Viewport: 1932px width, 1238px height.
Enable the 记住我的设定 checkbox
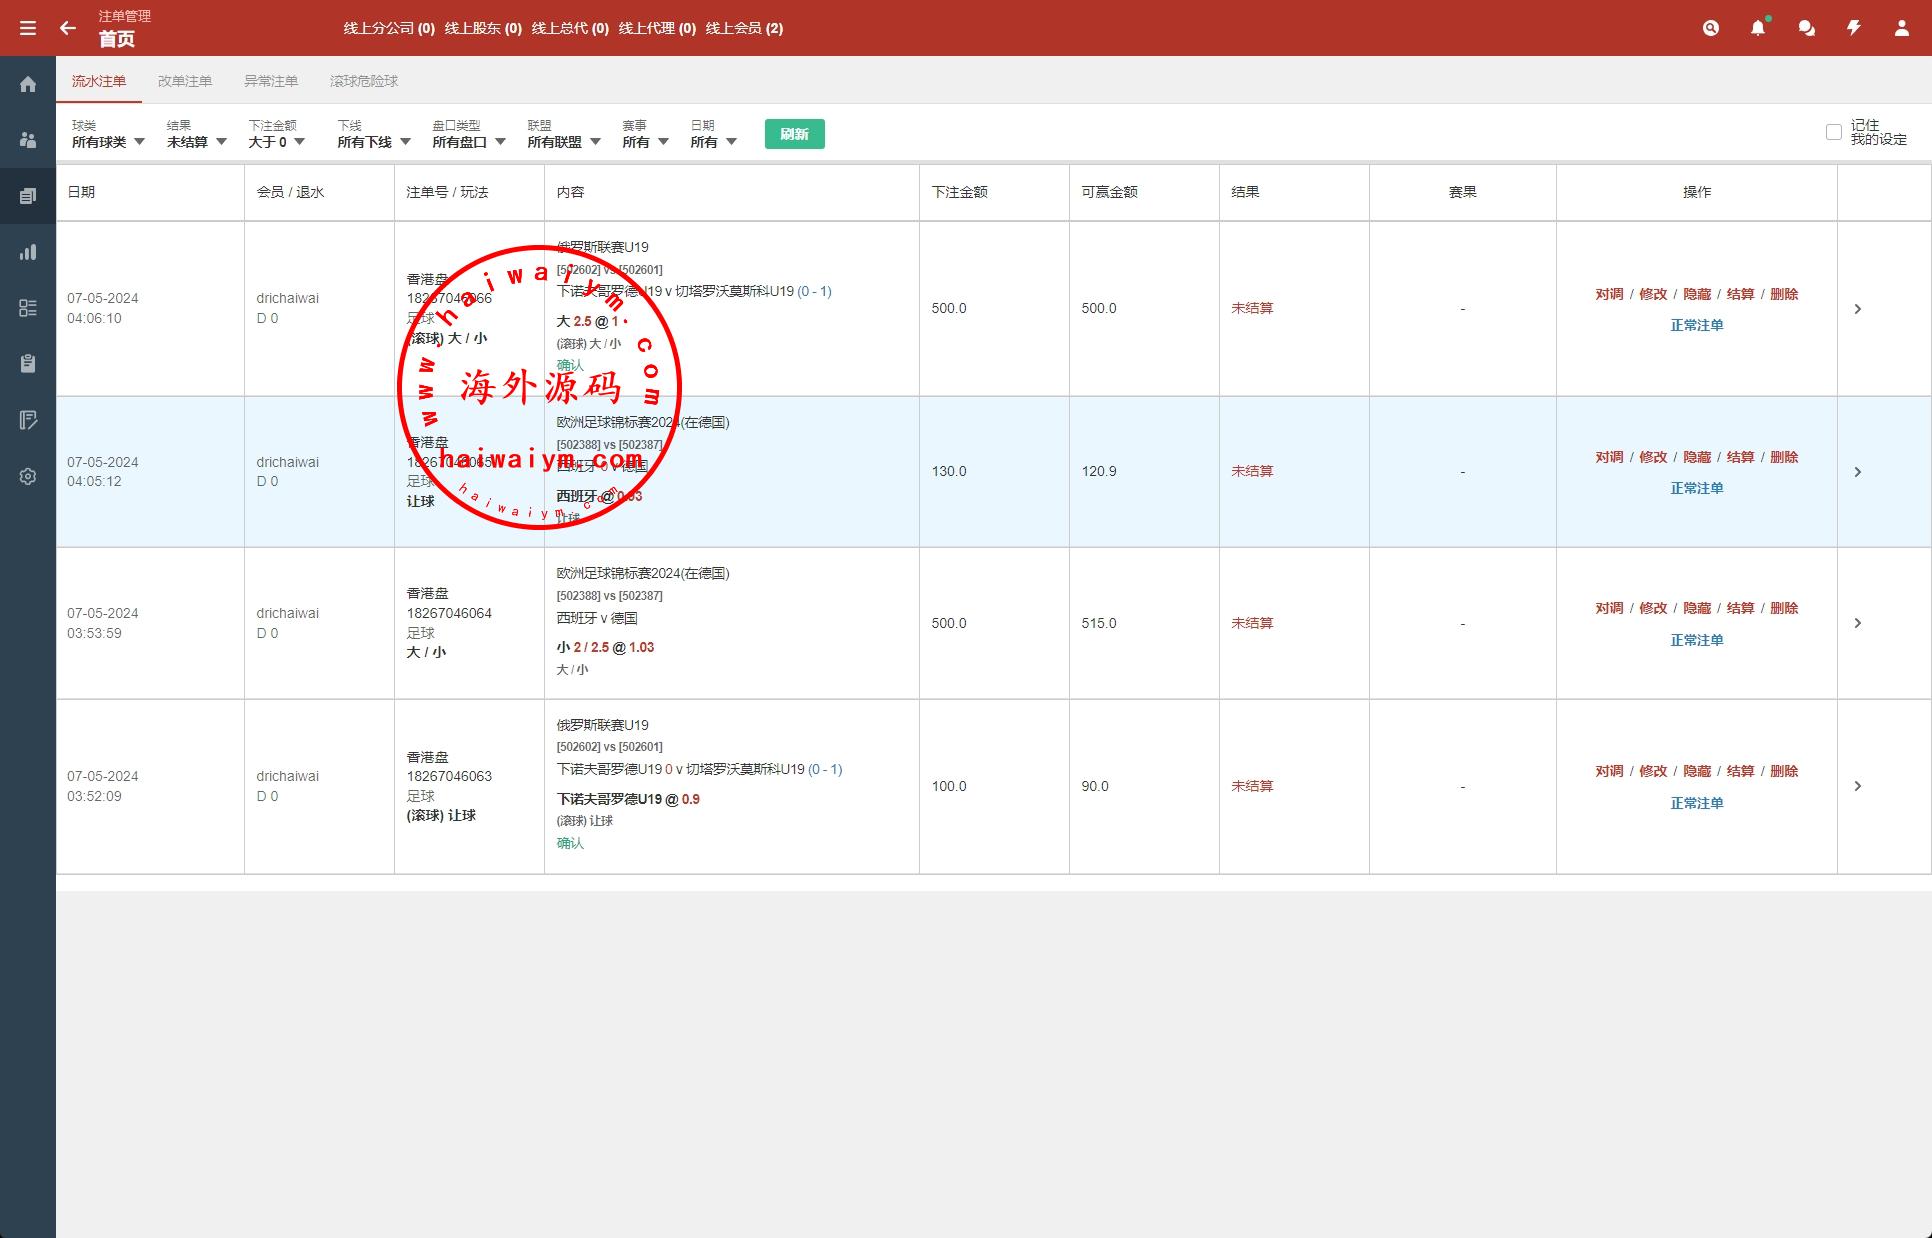click(1833, 132)
